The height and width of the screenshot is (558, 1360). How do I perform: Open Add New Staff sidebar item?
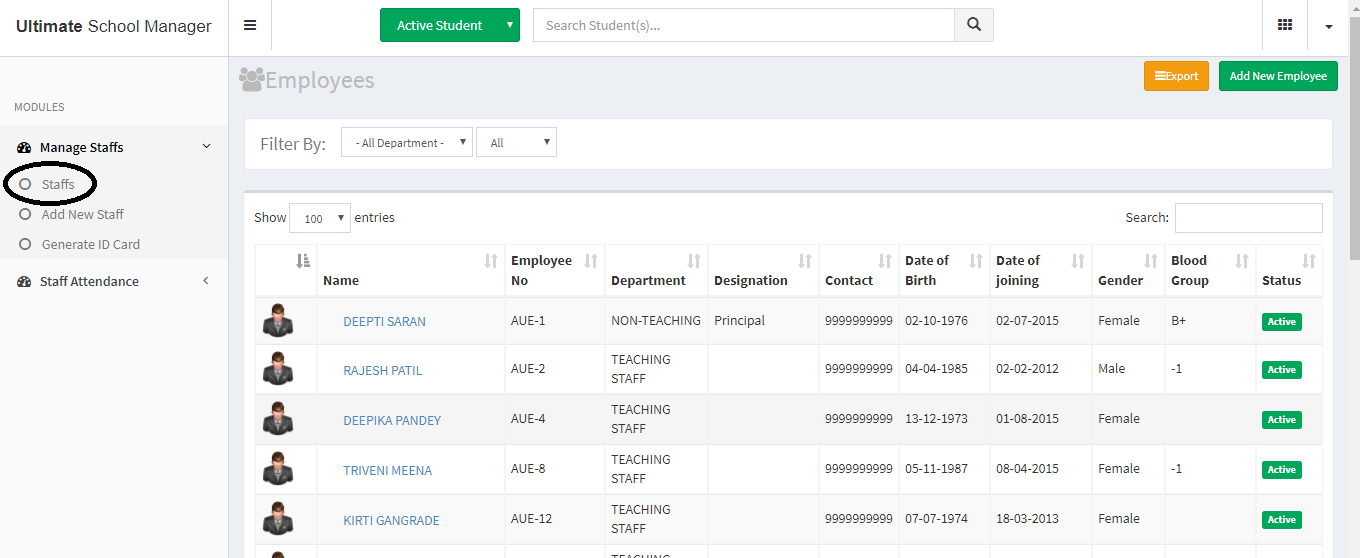[83, 214]
